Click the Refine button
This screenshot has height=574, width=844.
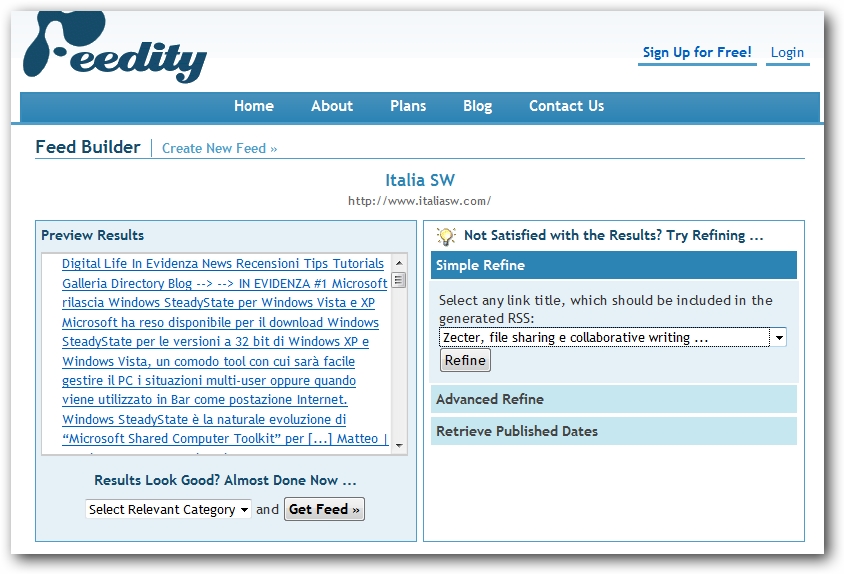465,360
